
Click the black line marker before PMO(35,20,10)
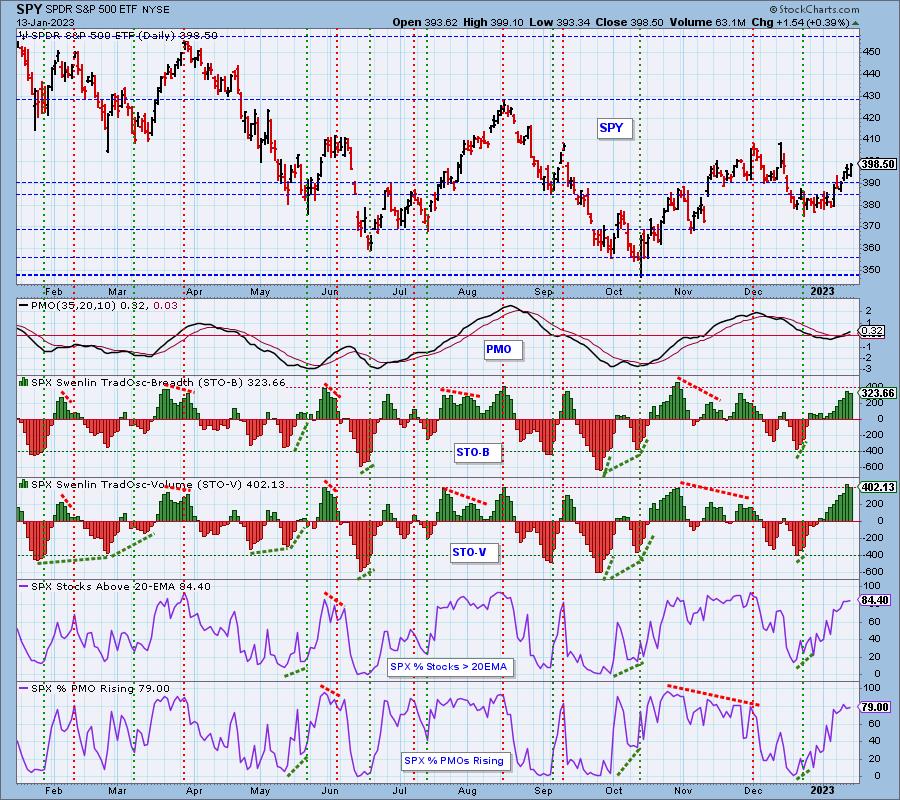pyautogui.click(x=24, y=305)
